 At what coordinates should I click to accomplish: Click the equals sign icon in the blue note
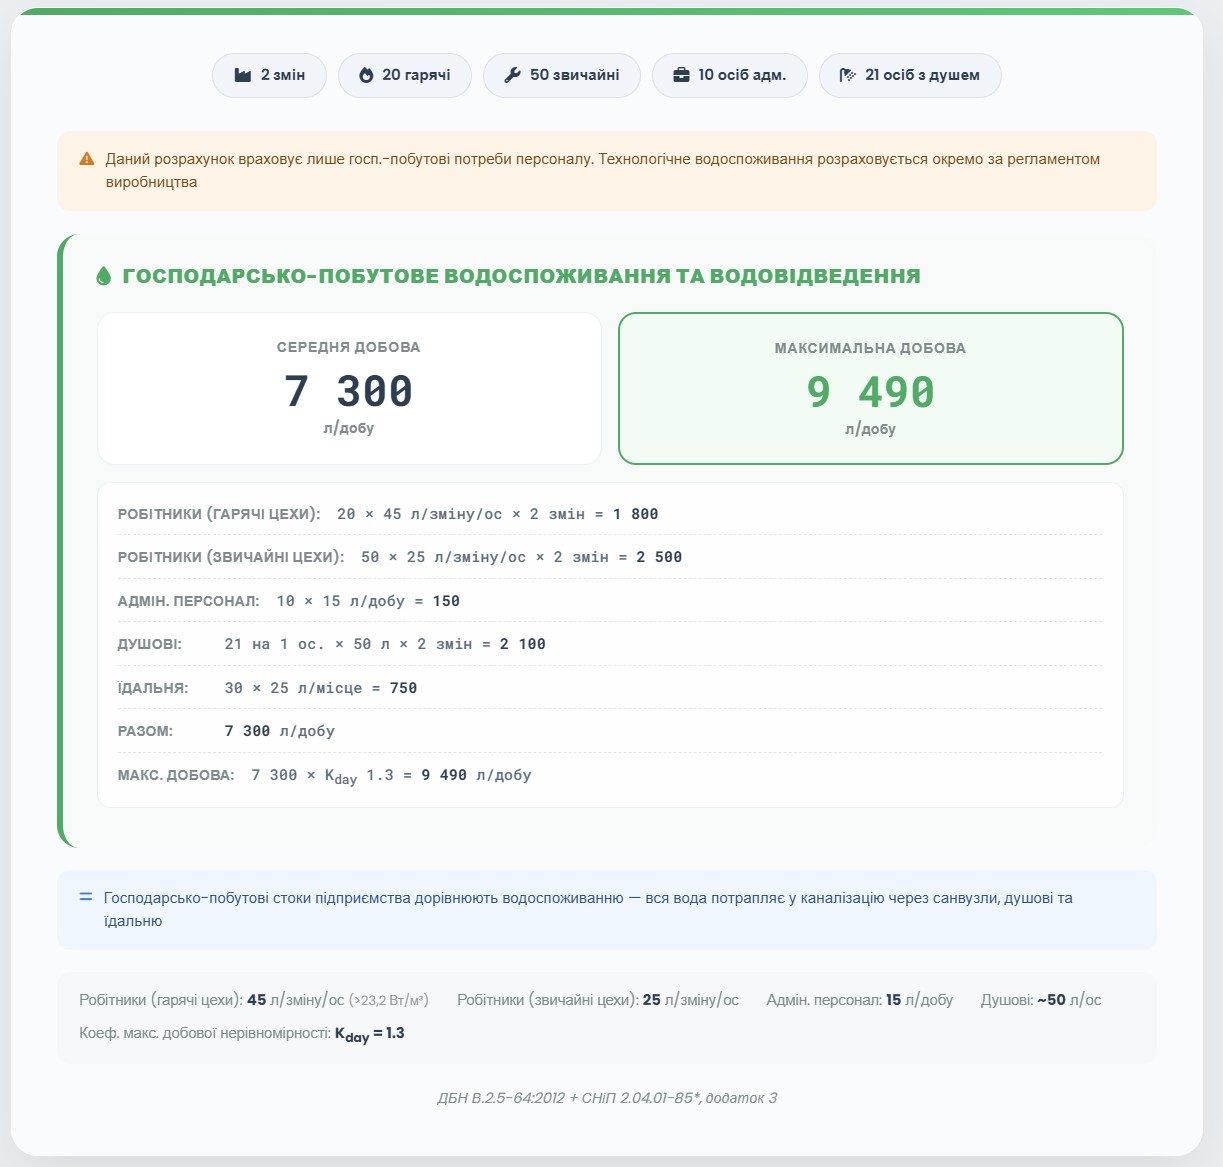point(86,897)
